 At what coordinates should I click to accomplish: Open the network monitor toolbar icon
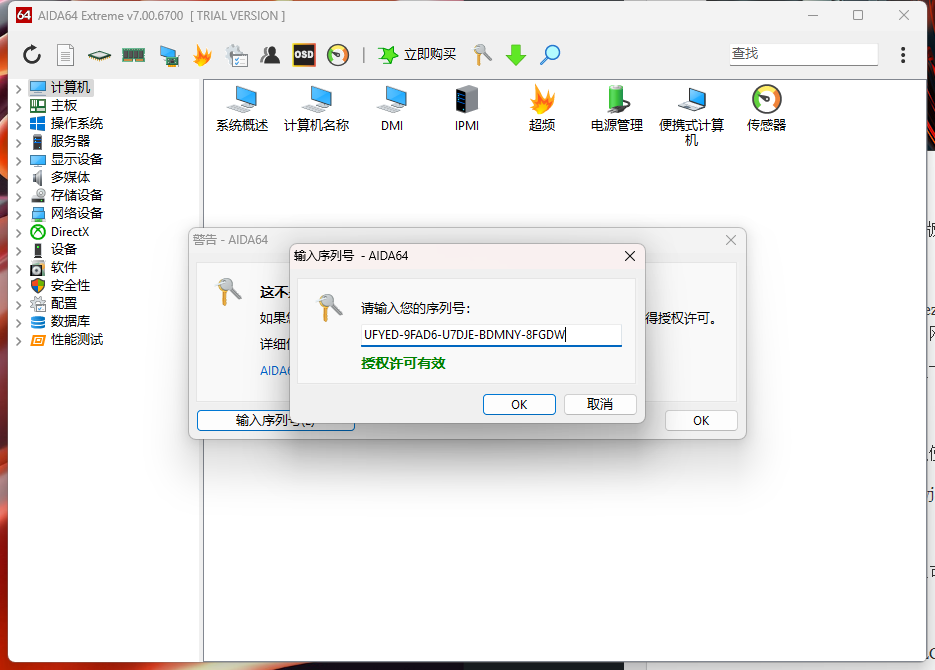(x=169, y=55)
